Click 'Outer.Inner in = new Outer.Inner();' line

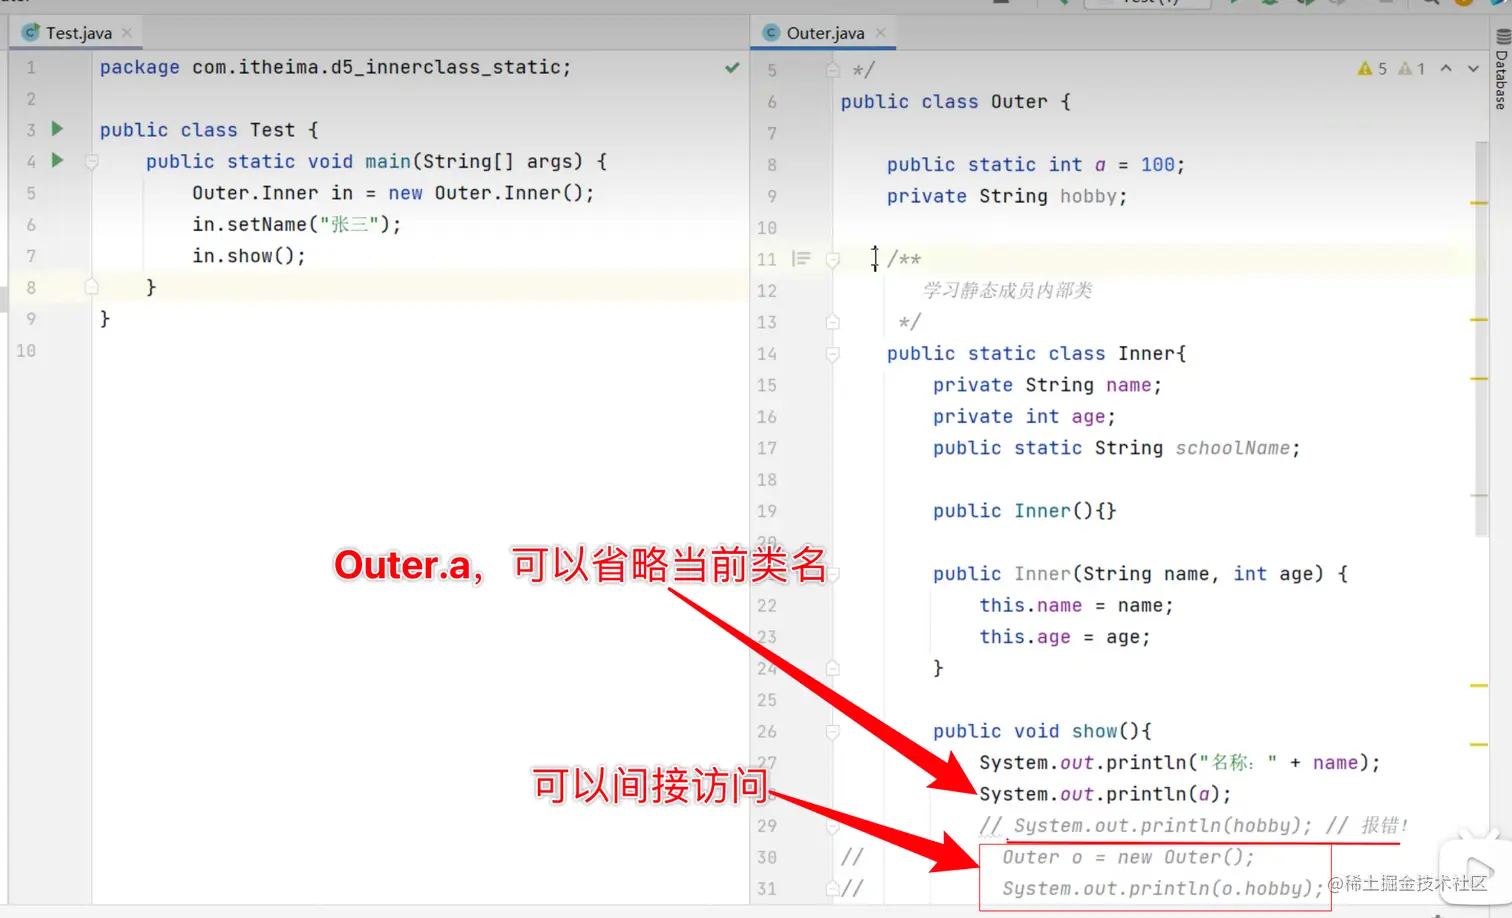[x=393, y=193]
